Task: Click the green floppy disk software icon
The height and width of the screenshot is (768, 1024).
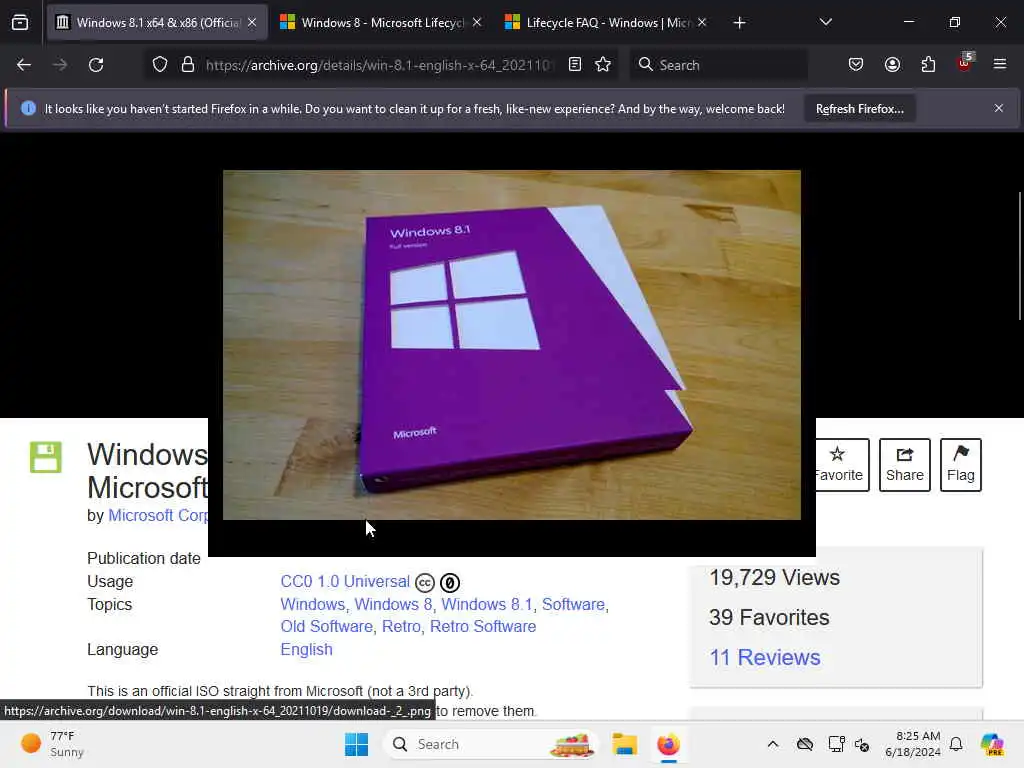Action: click(x=46, y=457)
